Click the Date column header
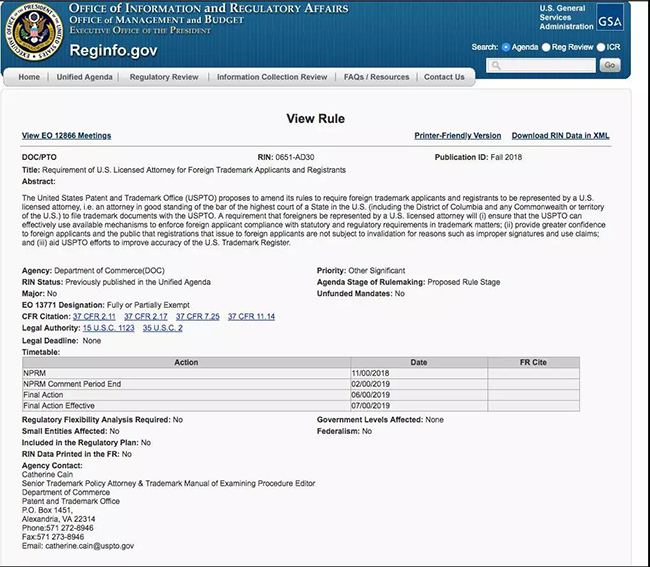 pyautogui.click(x=419, y=362)
